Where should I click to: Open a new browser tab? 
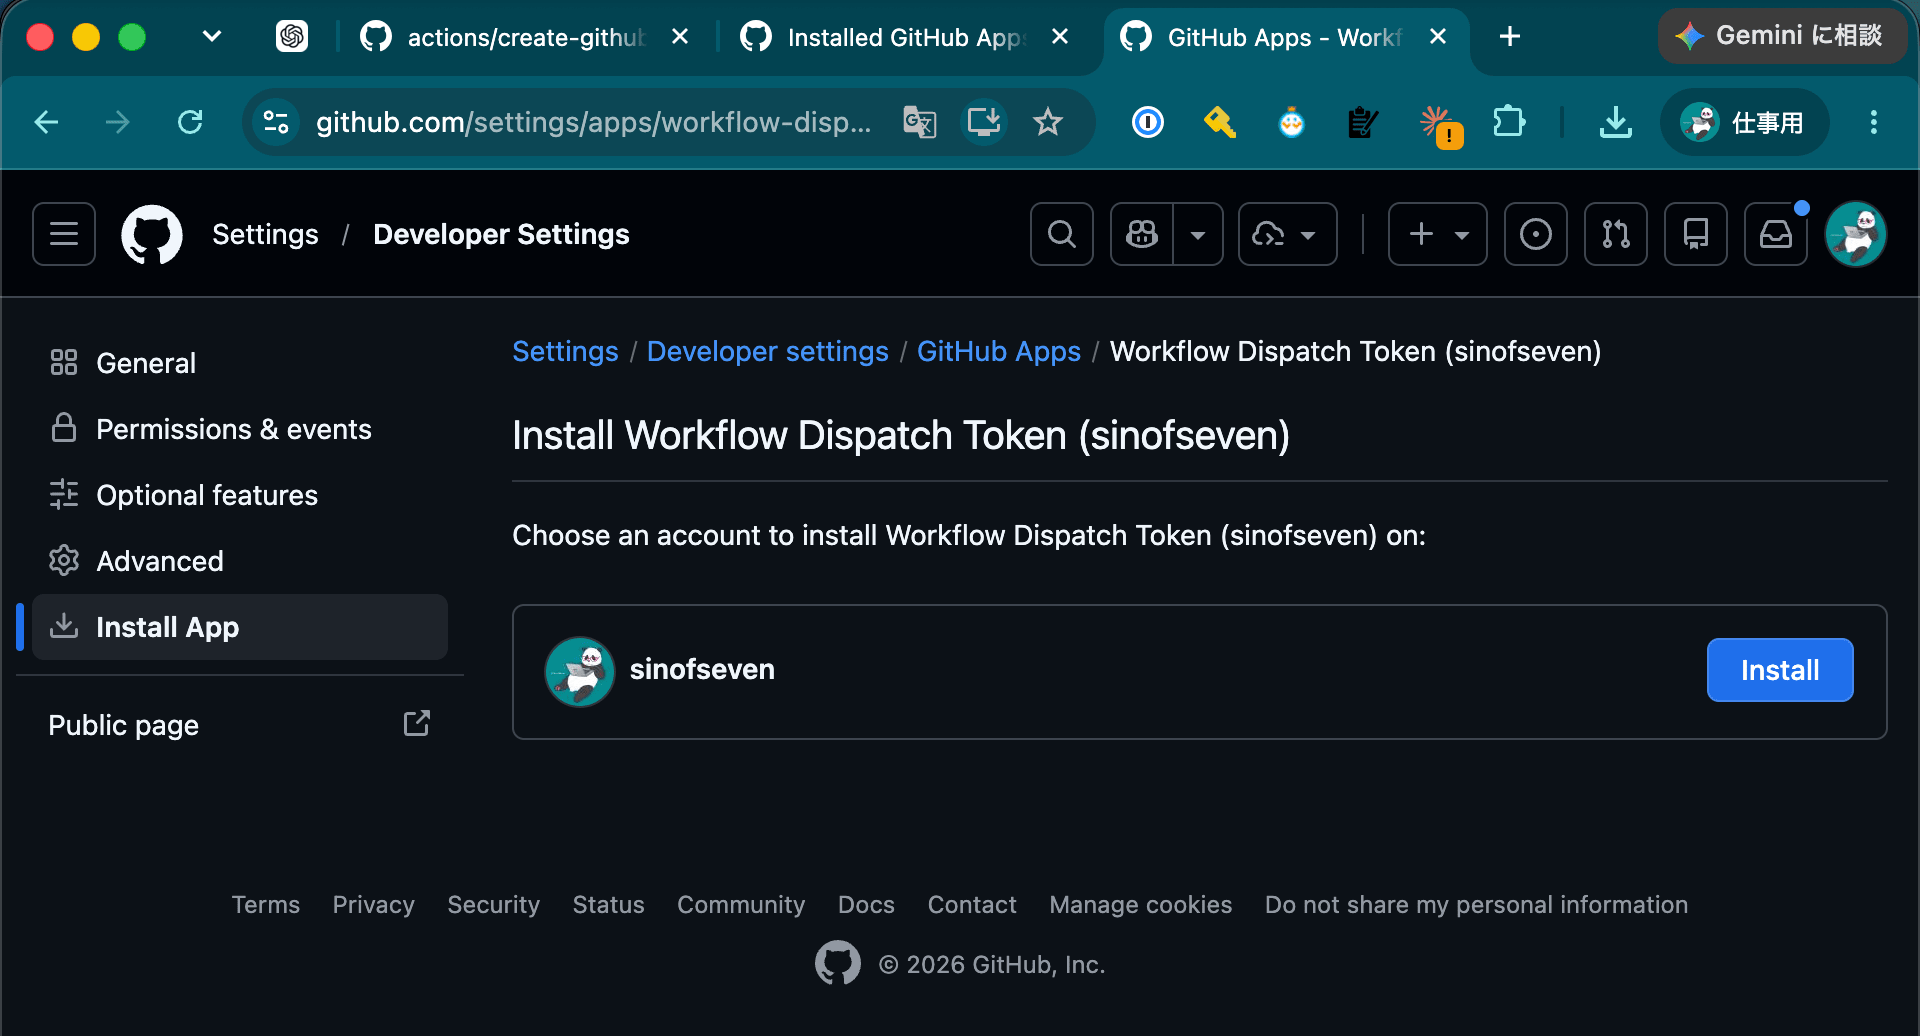tap(1510, 37)
